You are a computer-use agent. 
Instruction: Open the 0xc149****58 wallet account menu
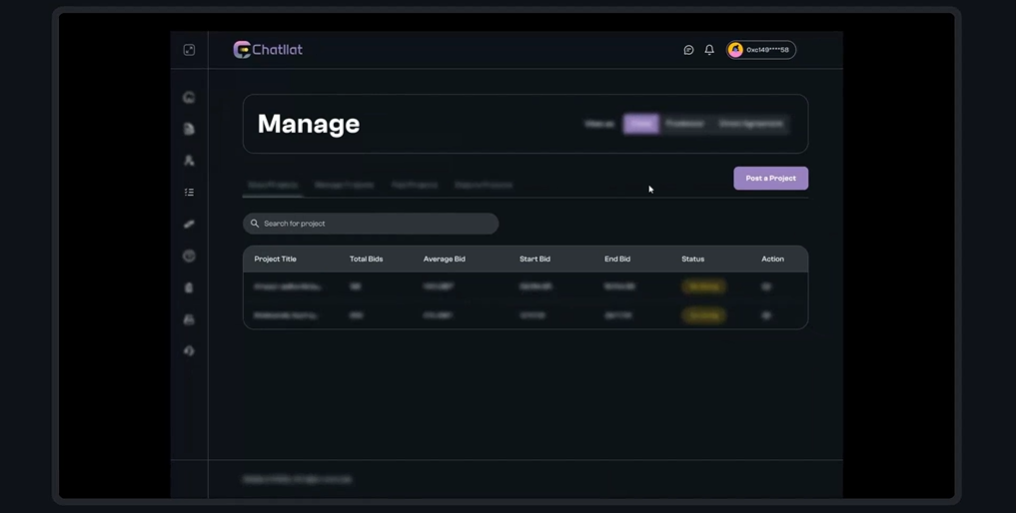click(761, 50)
